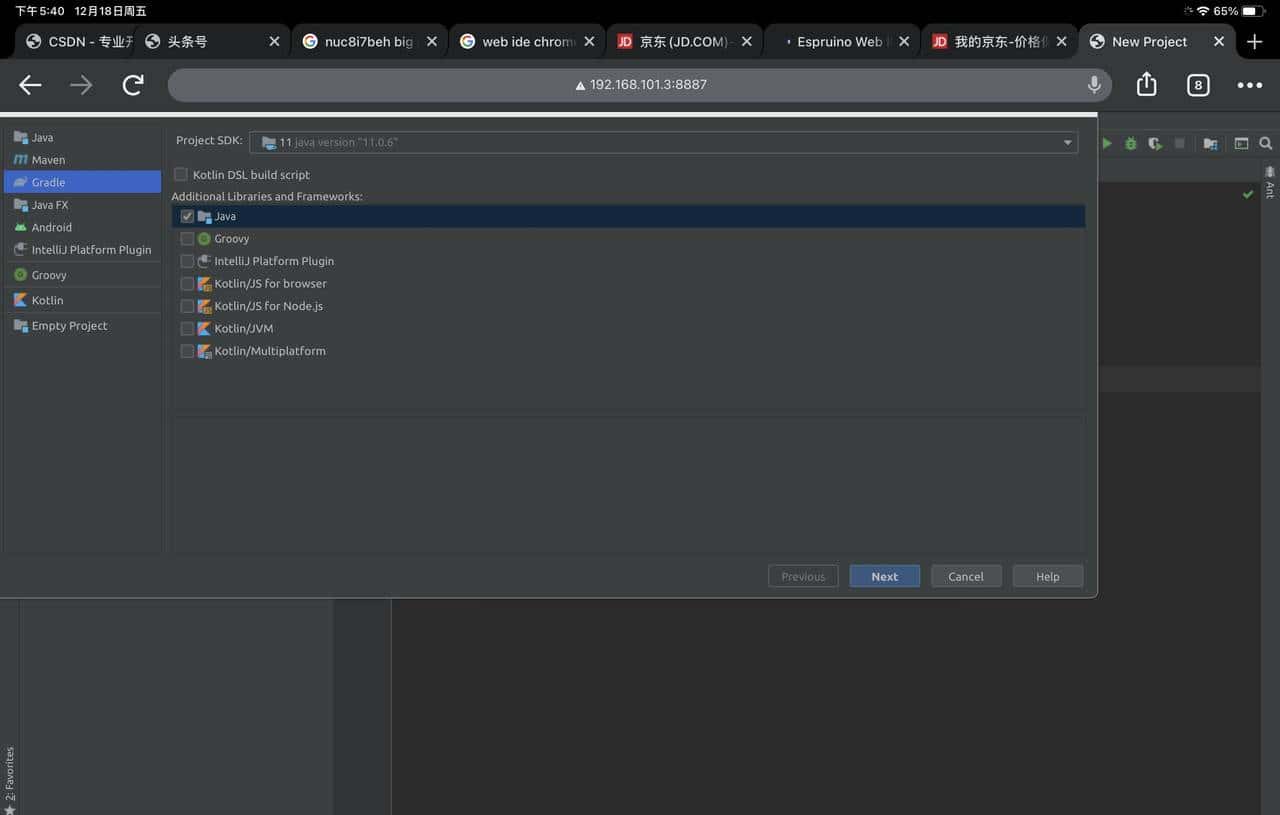Click the Help button
Image resolution: width=1280 pixels, height=815 pixels.
pos(1047,576)
